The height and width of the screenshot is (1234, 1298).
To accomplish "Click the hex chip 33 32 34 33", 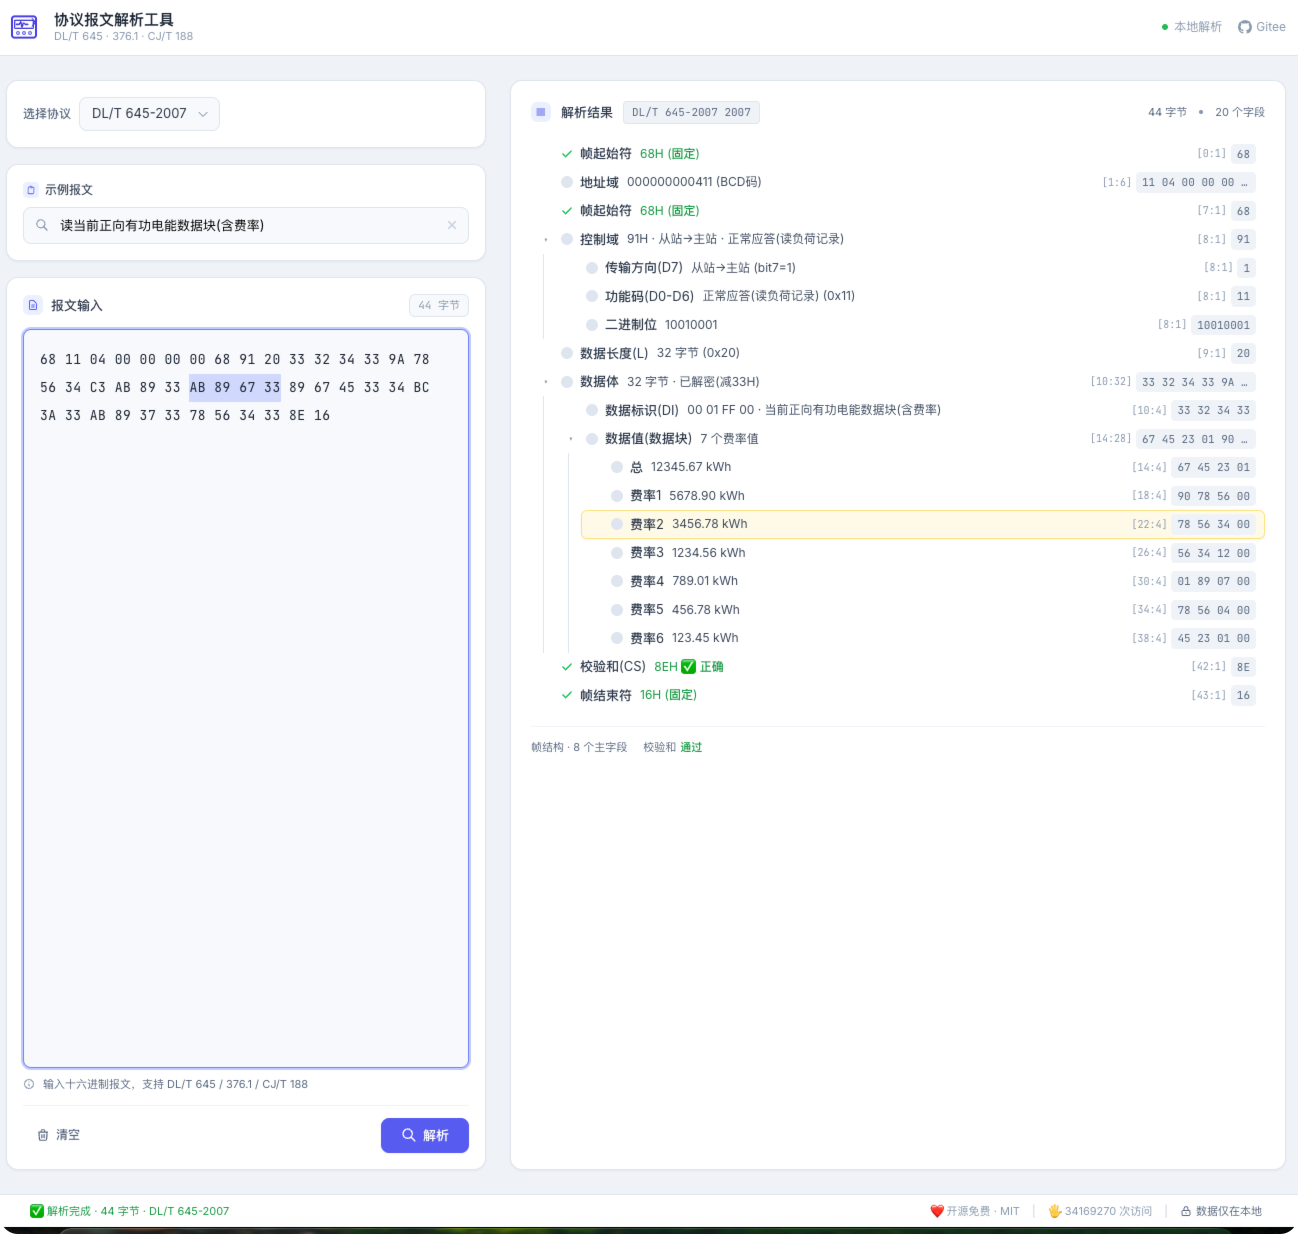I will point(1213,410).
